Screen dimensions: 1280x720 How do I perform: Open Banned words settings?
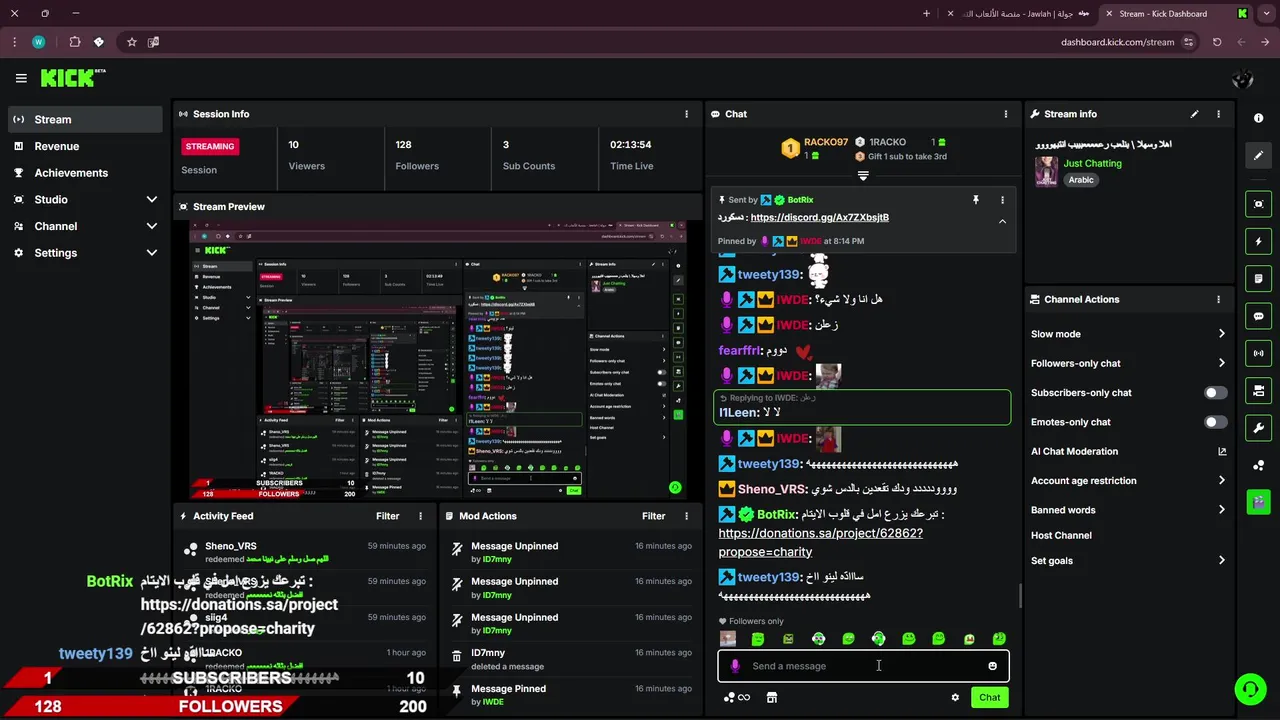pos(1128,510)
